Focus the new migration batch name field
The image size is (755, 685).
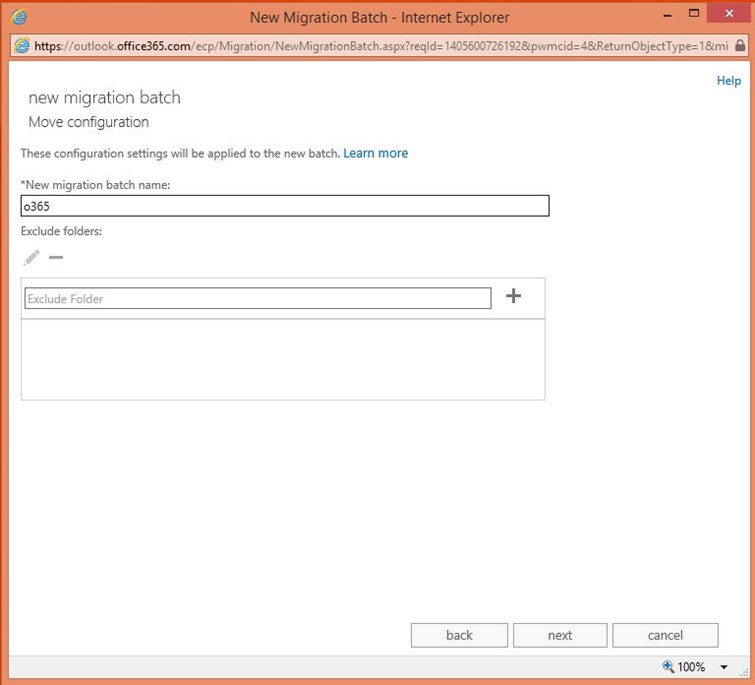285,206
